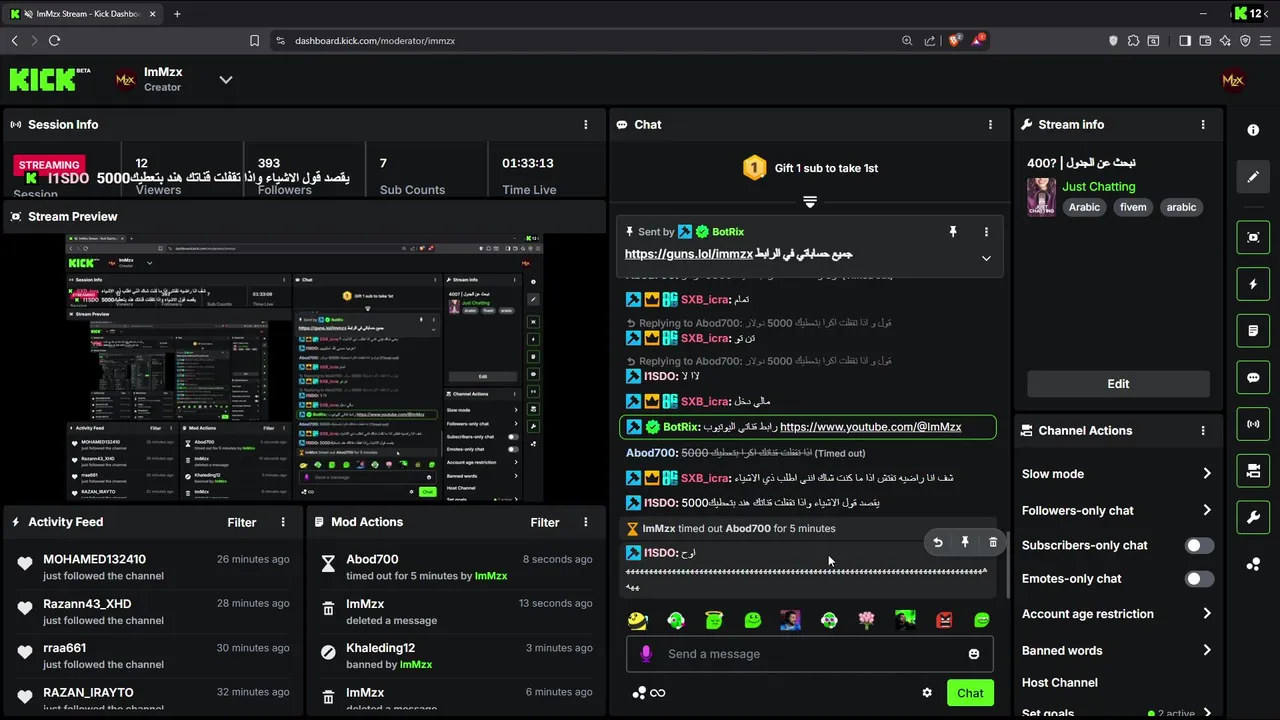Click the lightning bolt sidebar icon
The image size is (1280, 720).
pyautogui.click(x=1253, y=284)
